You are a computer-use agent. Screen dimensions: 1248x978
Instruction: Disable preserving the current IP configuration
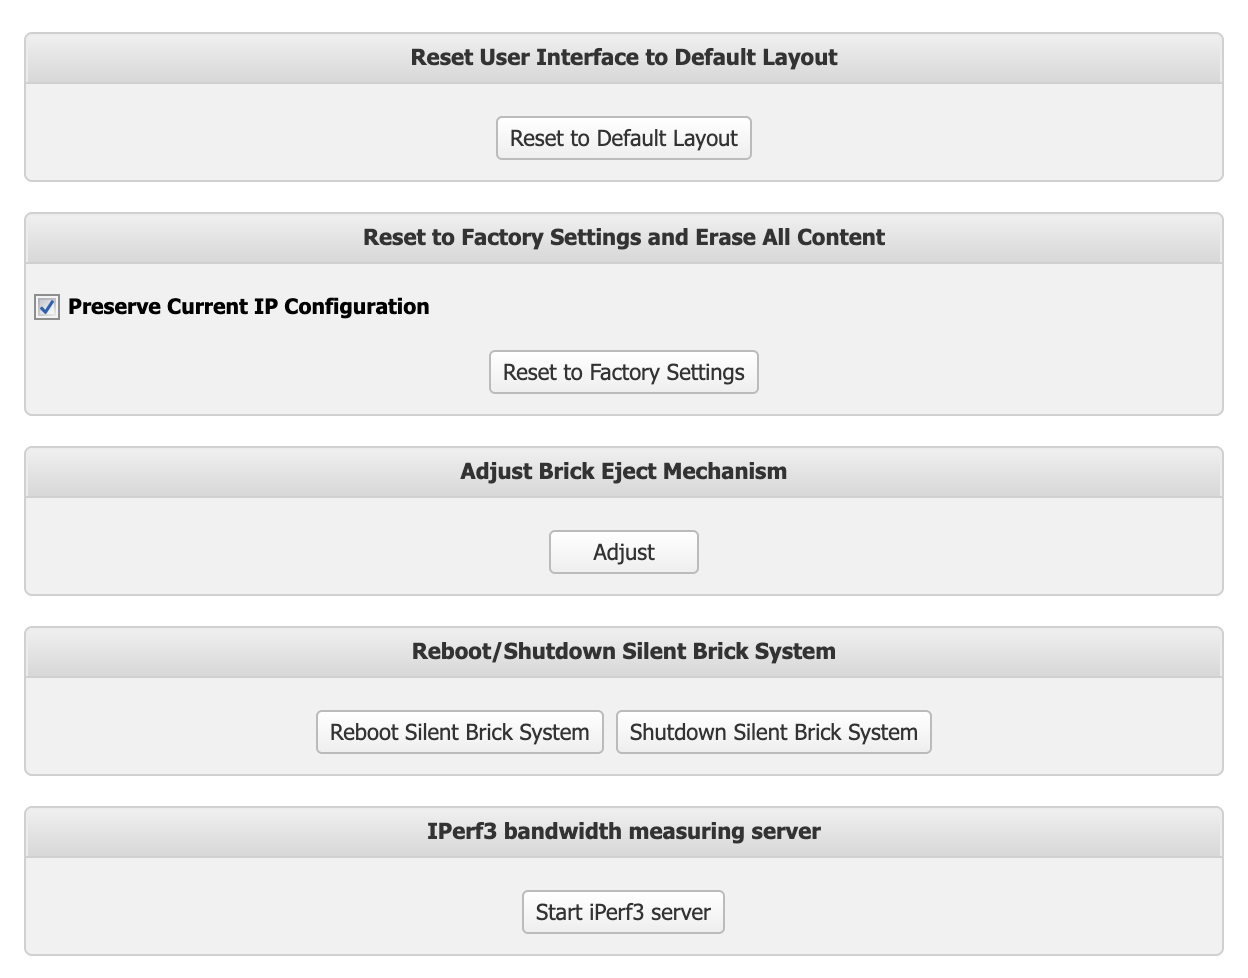[47, 307]
